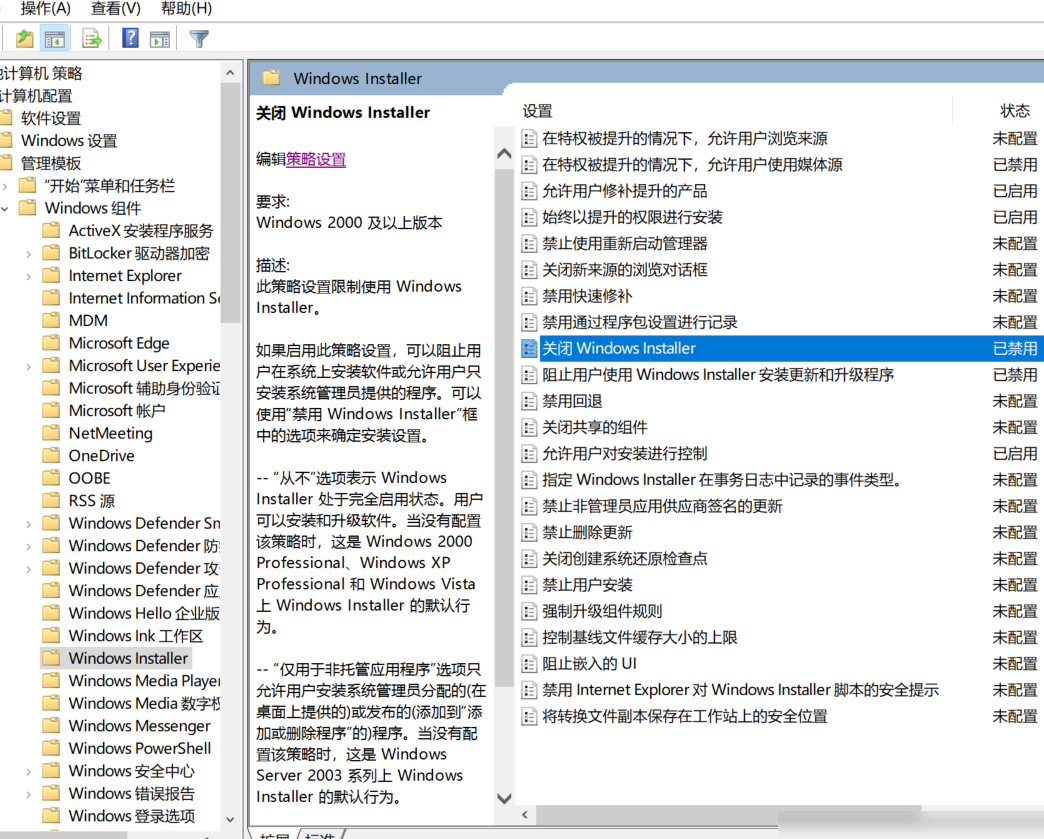Collapse the Windows 组件 tree node
Viewport: 1044px width, 839px height.
(x=5, y=208)
